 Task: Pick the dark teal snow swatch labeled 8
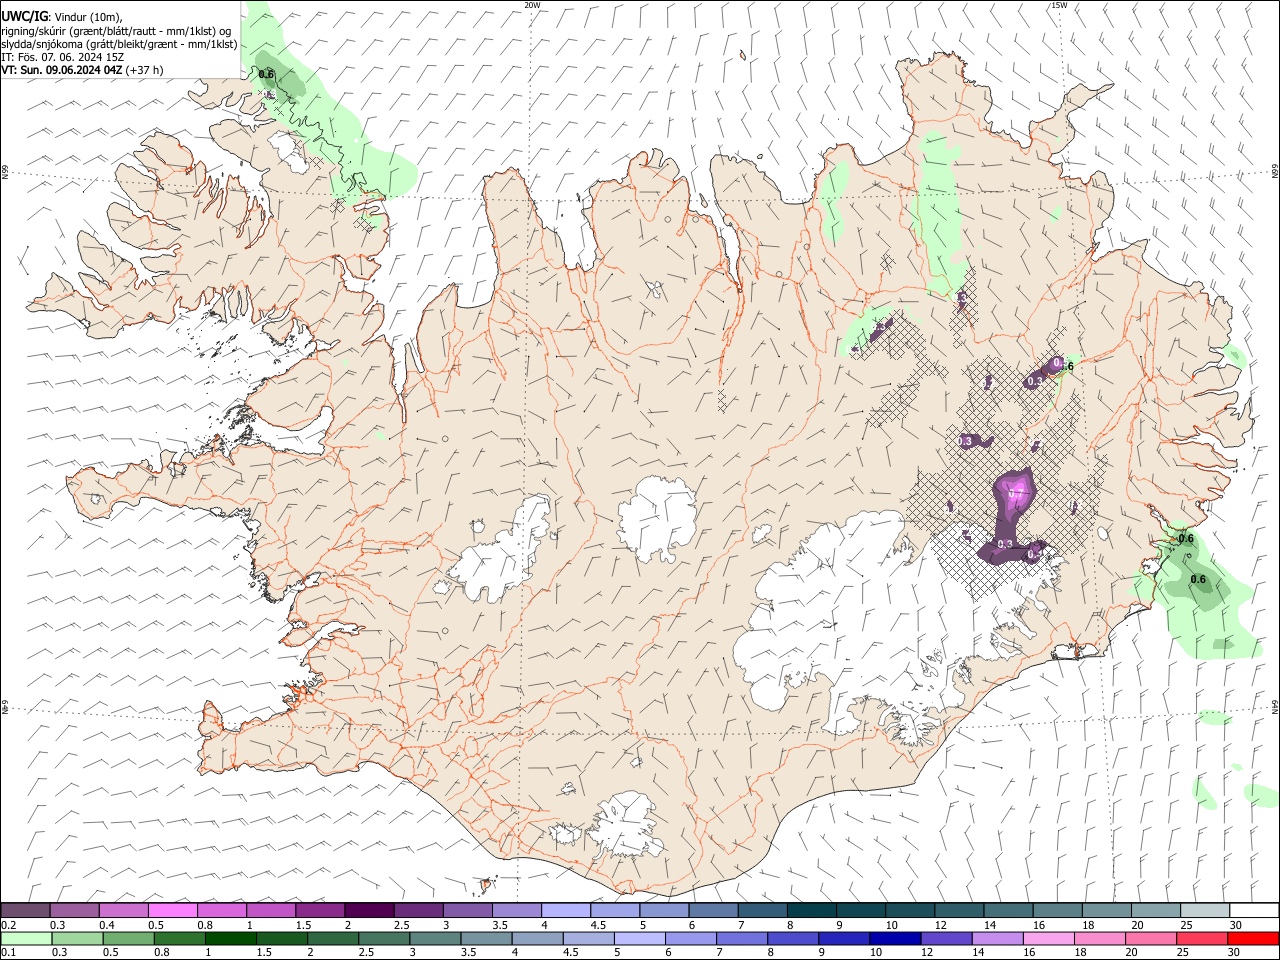click(810, 911)
